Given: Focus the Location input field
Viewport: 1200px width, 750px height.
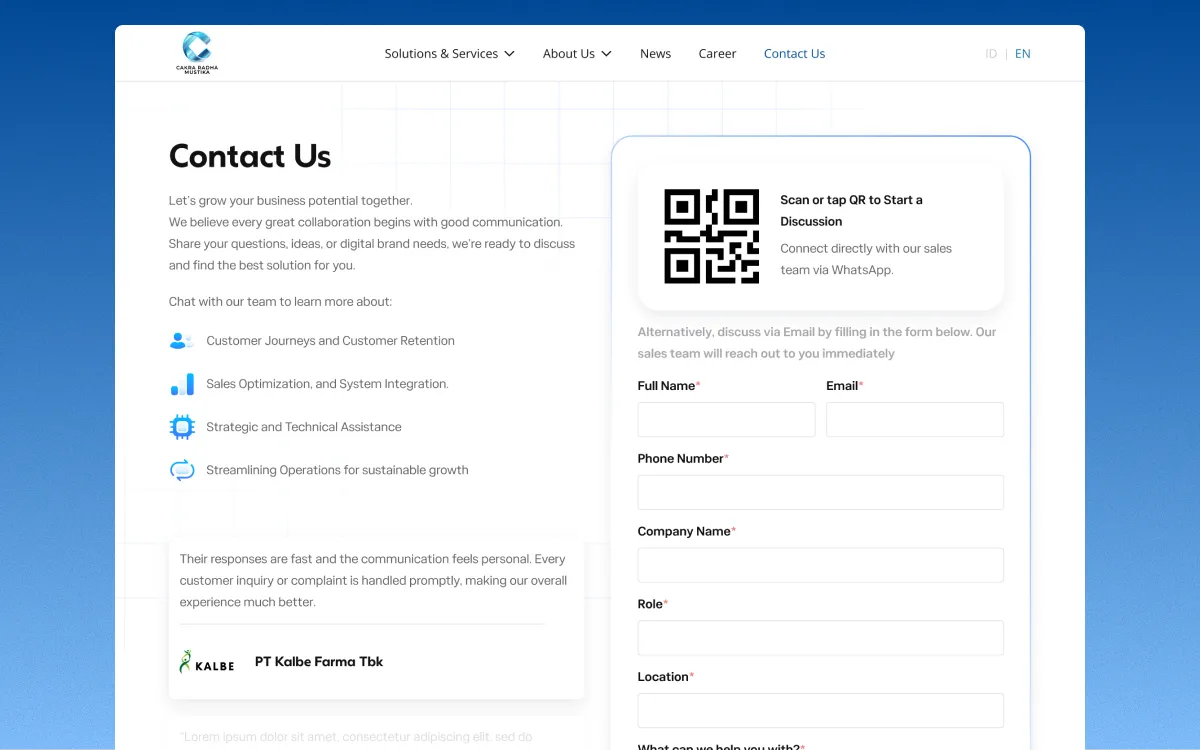Looking at the screenshot, I should [821, 711].
